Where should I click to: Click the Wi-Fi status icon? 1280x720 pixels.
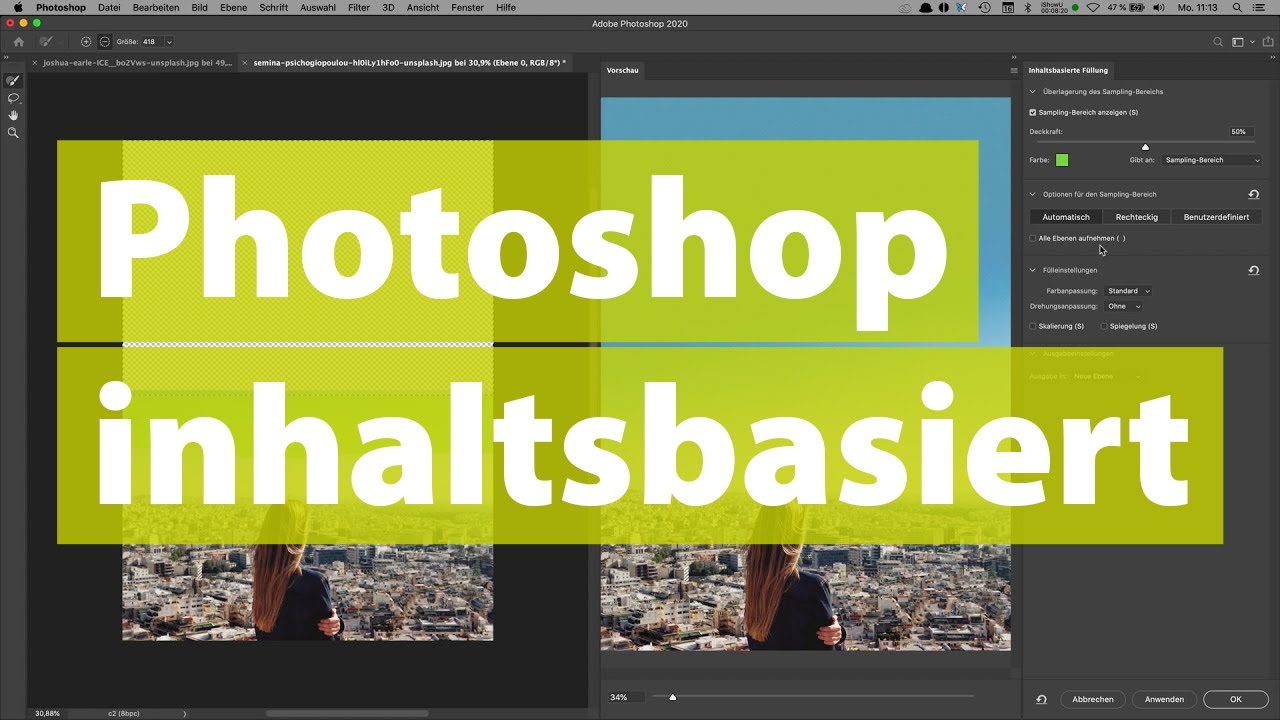(x=1093, y=8)
